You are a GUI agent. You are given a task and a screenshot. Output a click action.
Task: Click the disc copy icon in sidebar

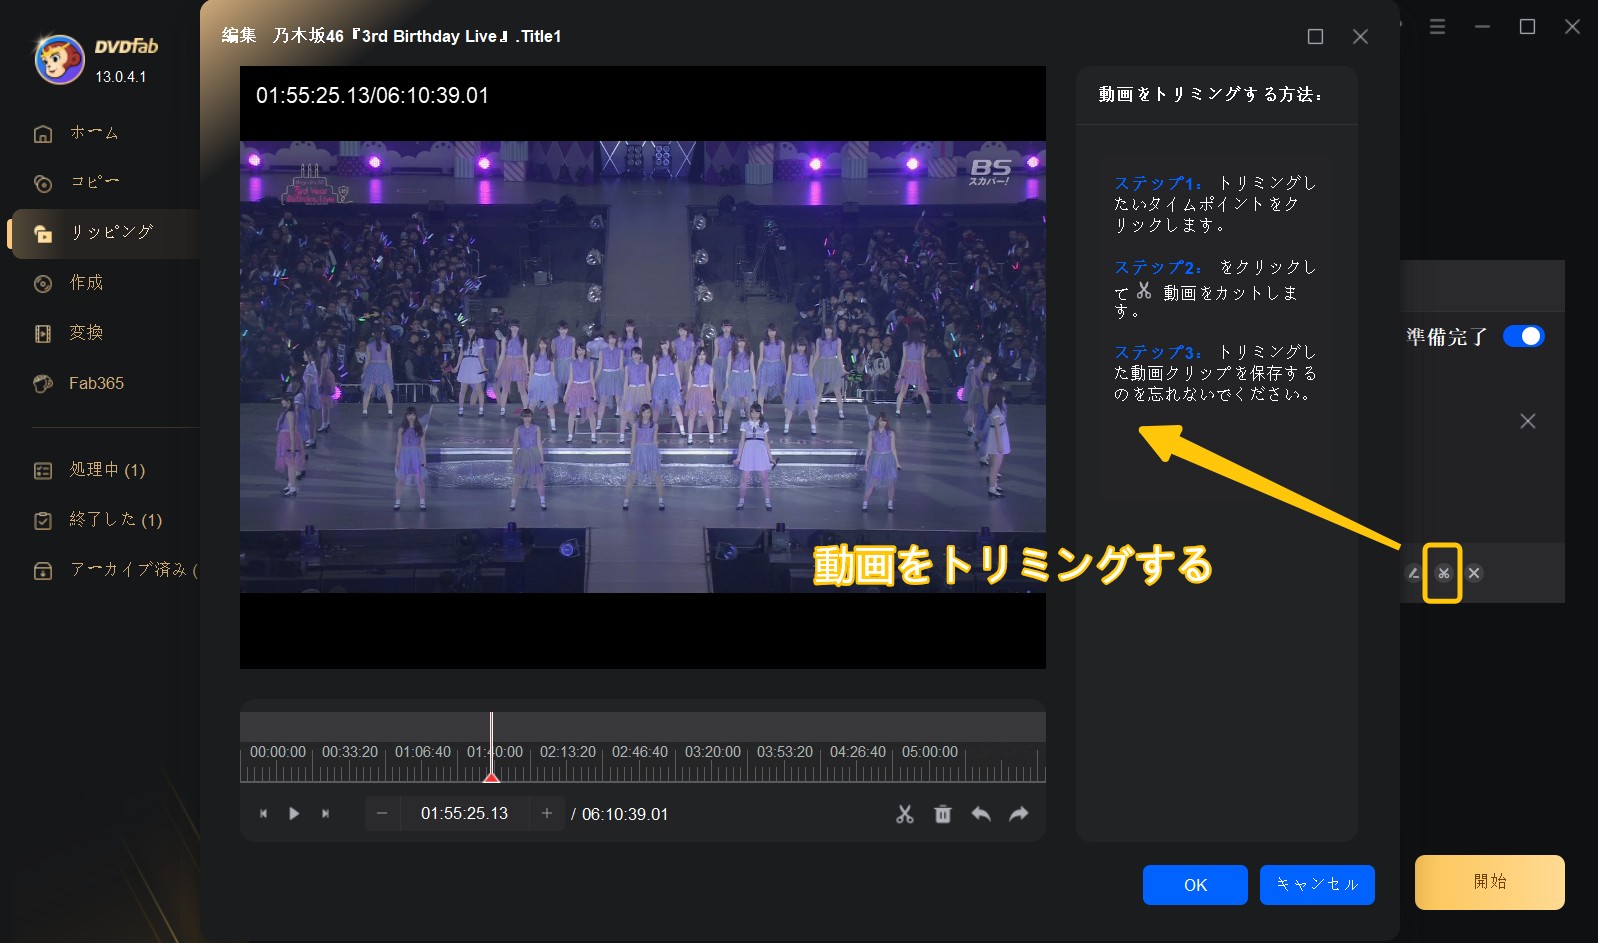click(x=43, y=183)
